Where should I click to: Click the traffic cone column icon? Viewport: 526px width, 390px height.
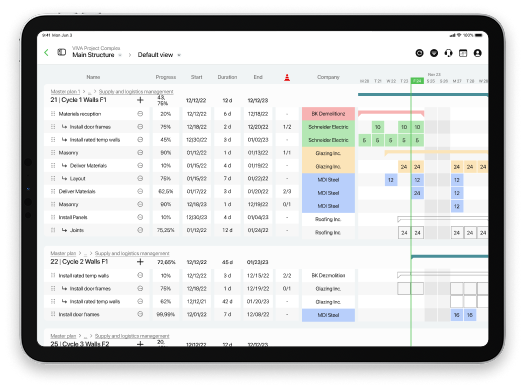click(x=287, y=77)
